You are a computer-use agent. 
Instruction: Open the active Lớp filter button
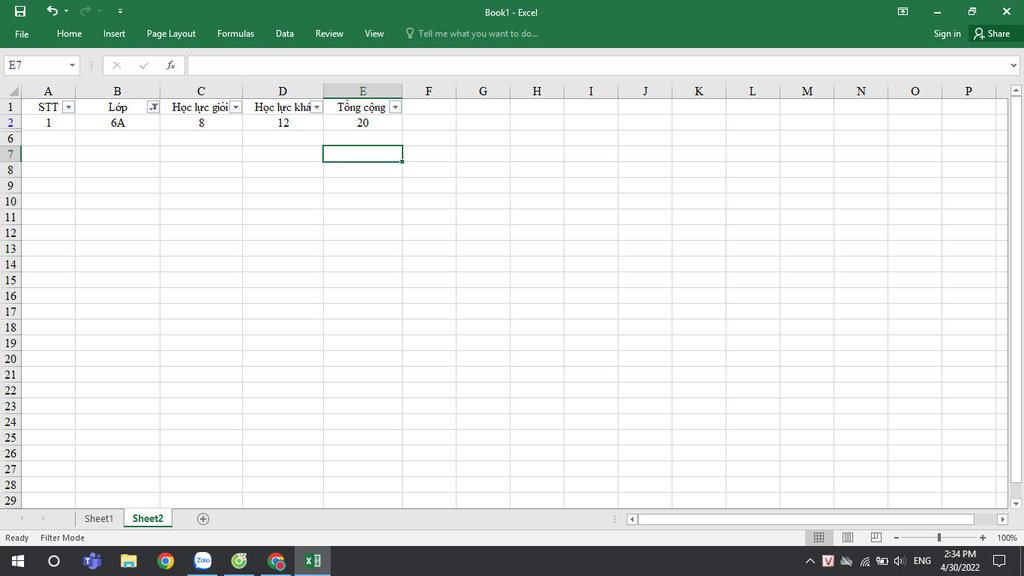tap(153, 107)
